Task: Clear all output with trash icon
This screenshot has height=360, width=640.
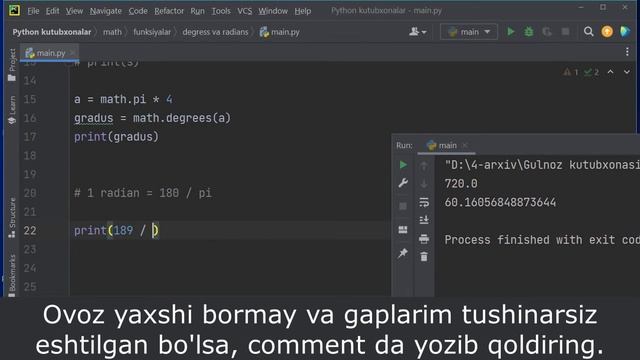Action: tap(424, 257)
